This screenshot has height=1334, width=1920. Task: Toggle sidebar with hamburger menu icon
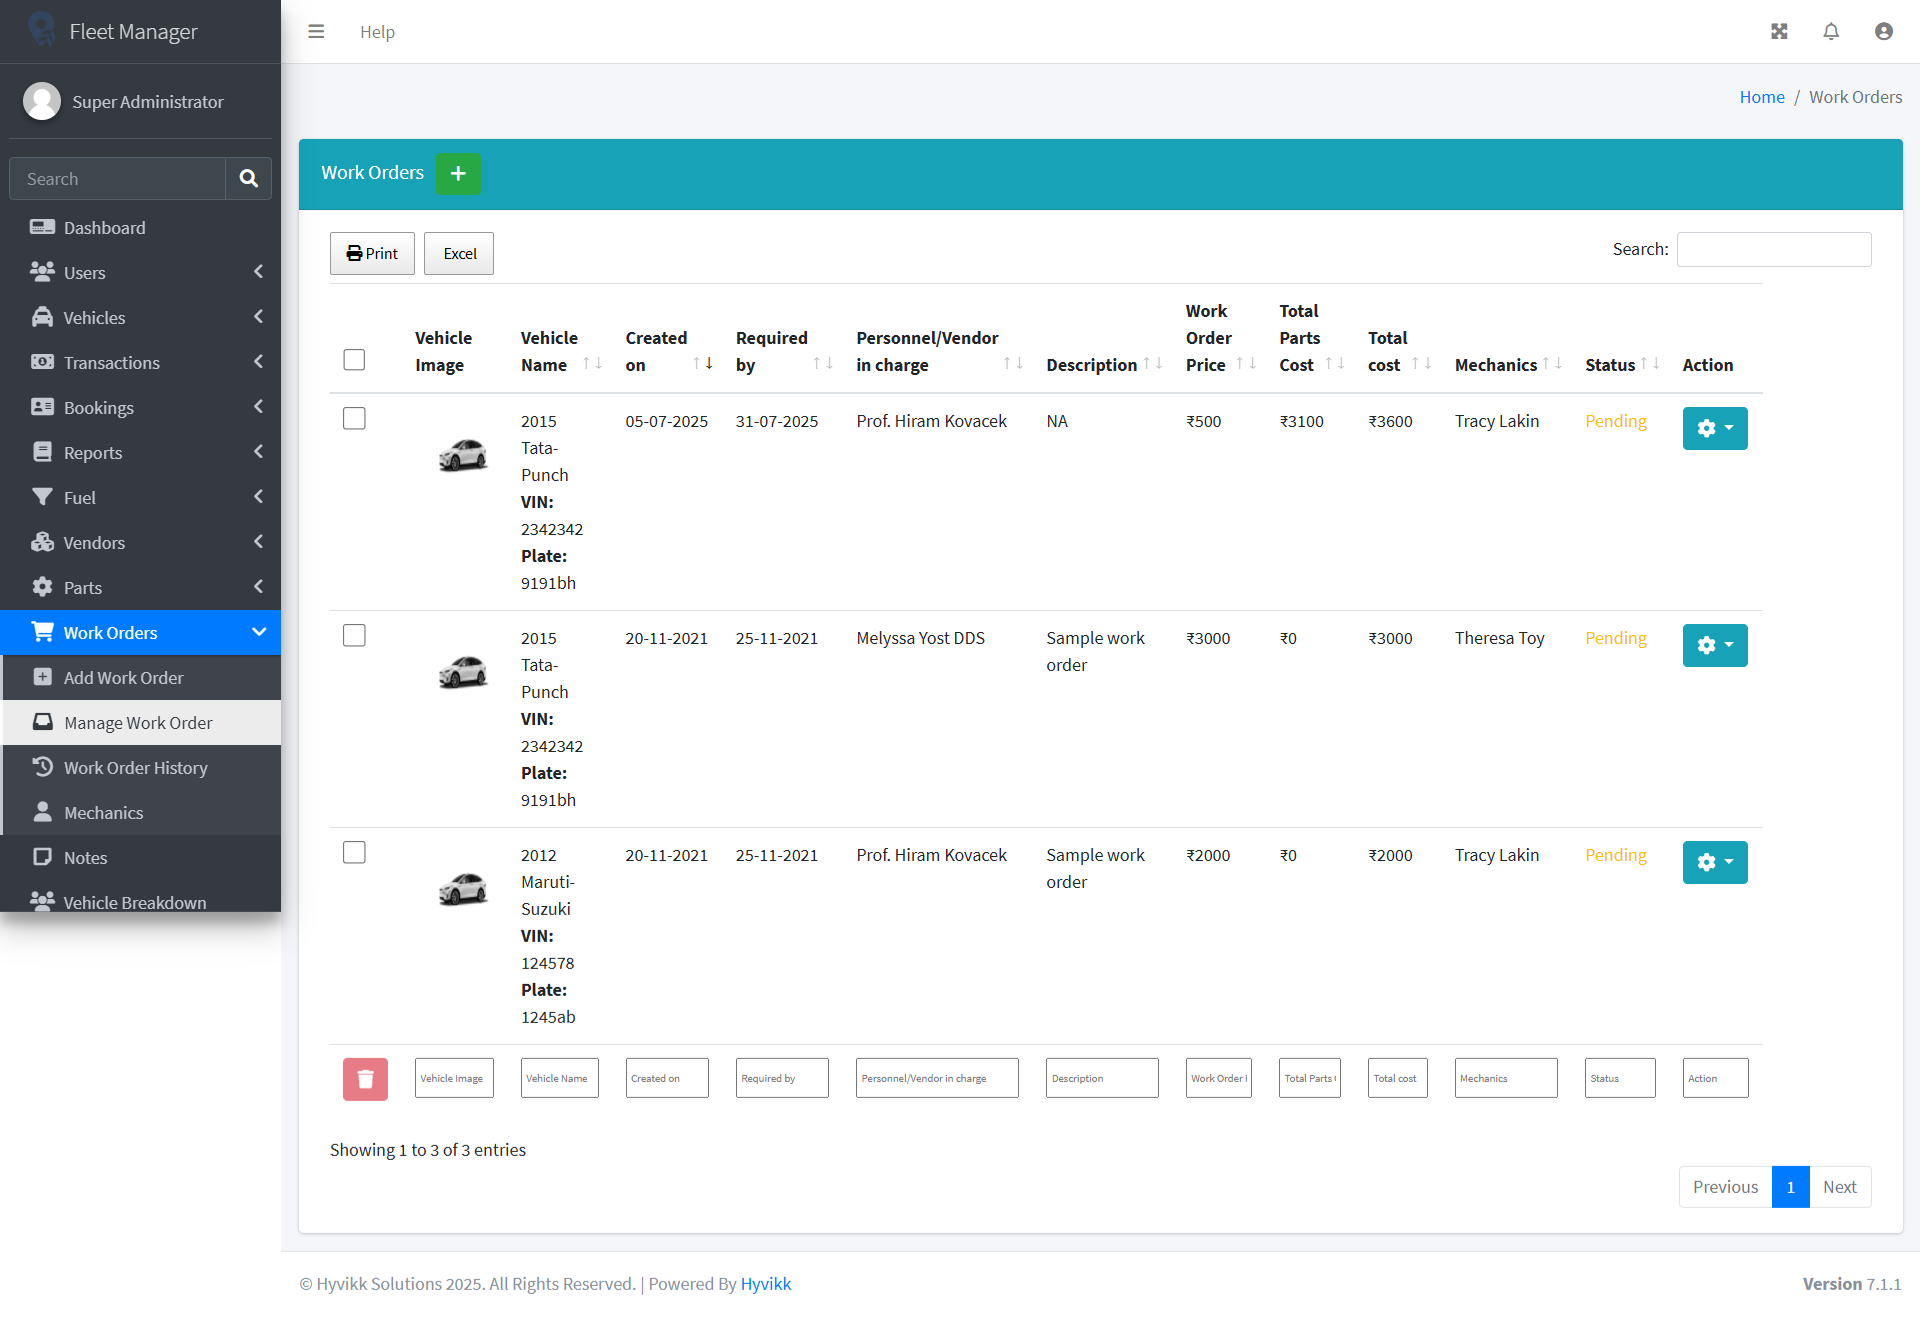[x=316, y=32]
